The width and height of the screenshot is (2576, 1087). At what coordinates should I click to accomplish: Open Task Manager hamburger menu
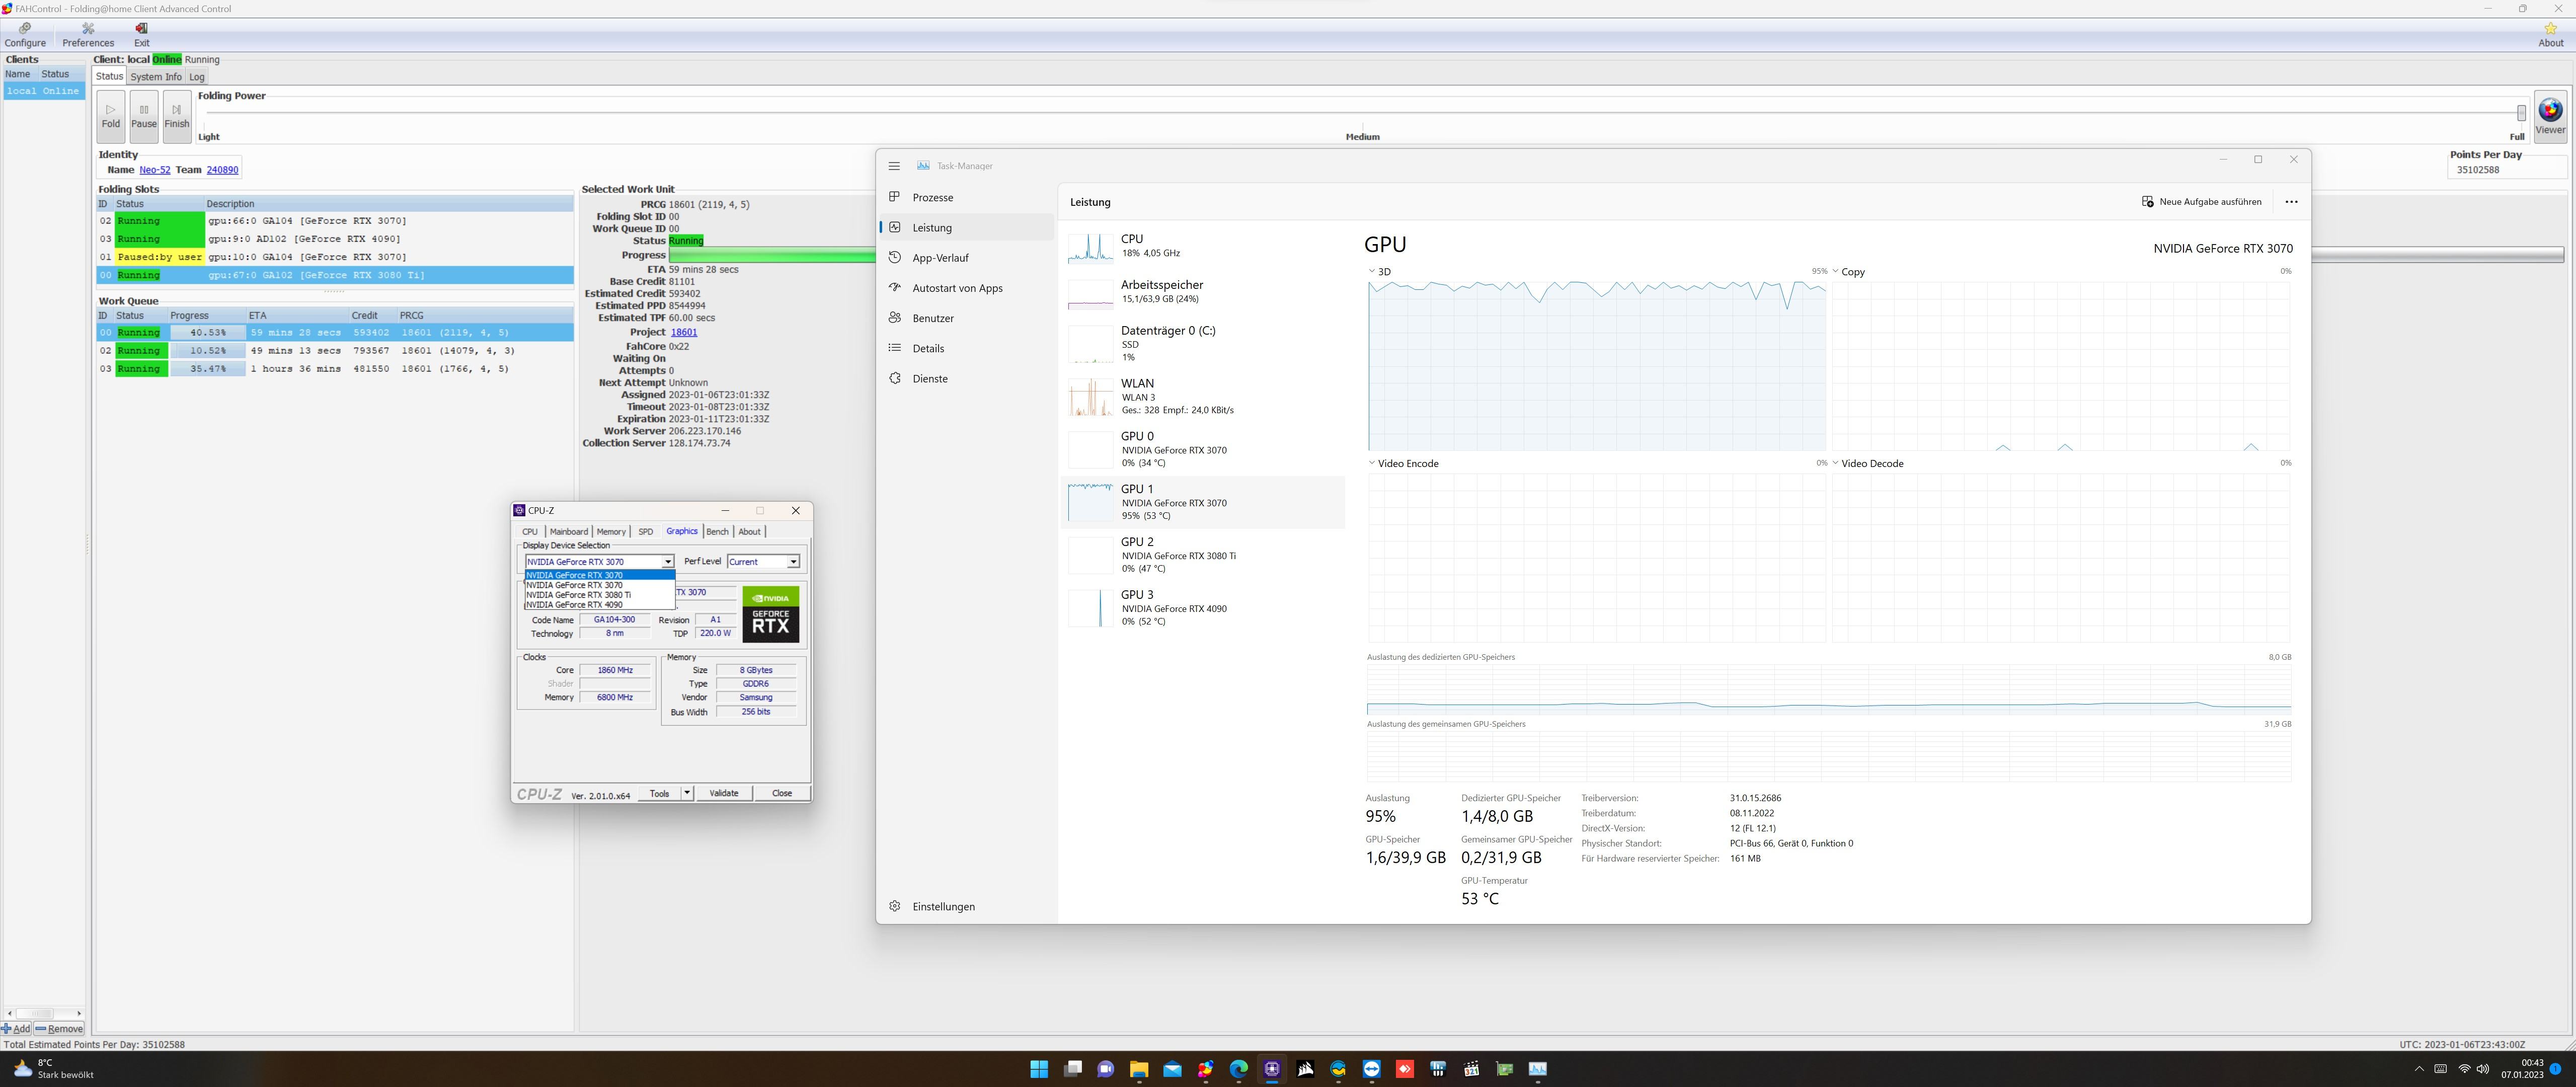[x=894, y=166]
